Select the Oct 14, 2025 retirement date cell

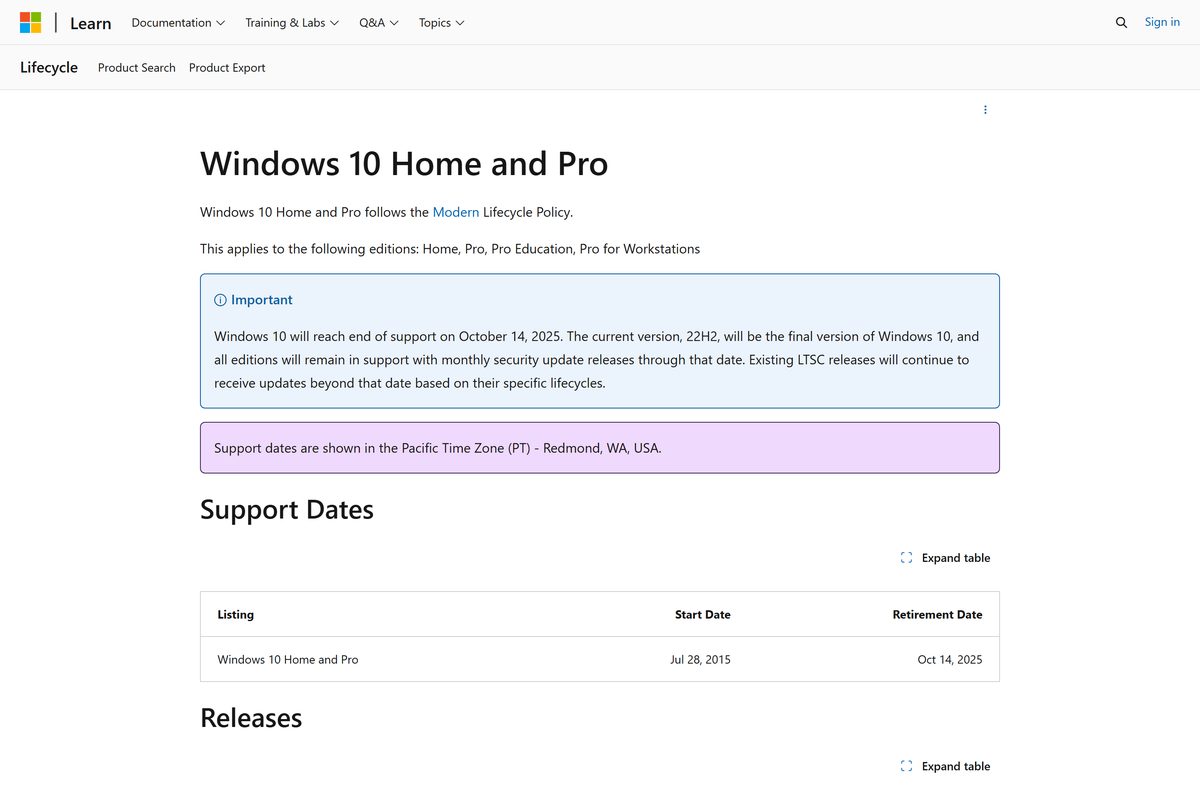coord(950,660)
